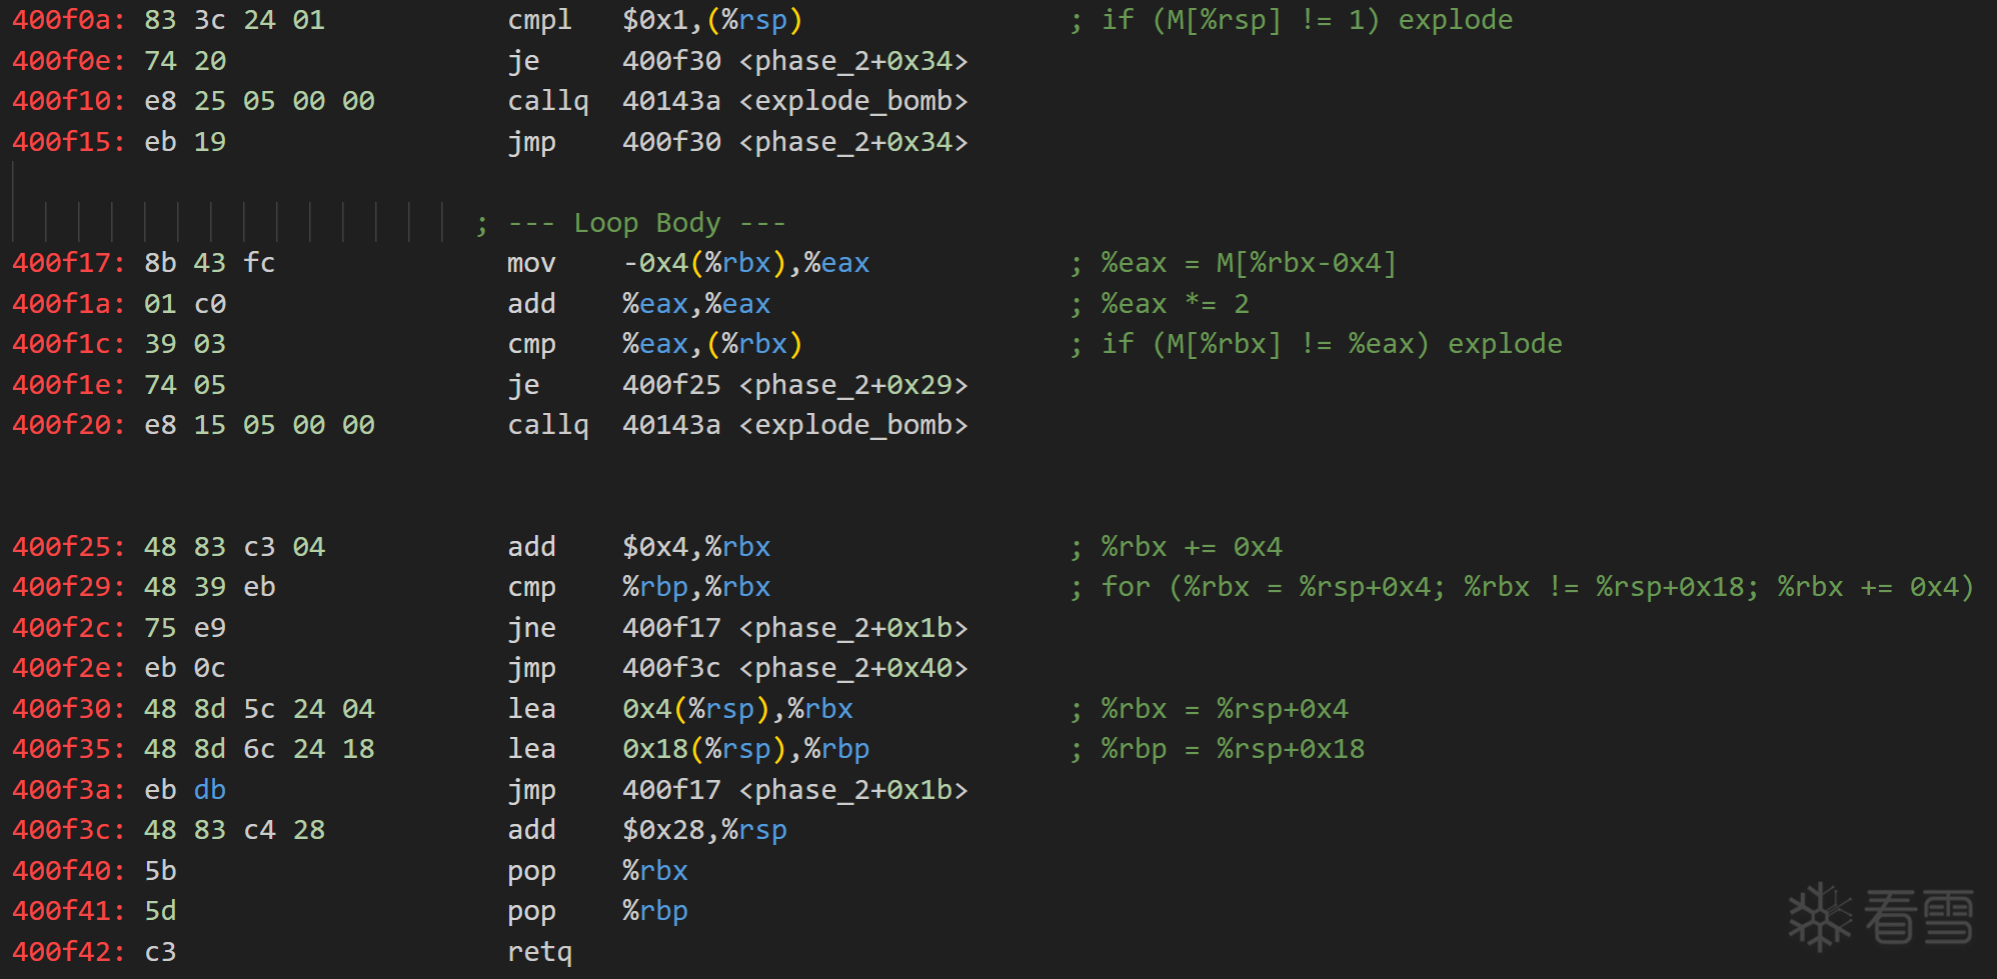Image resolution: width=1997 pixels, height=979 pixels.
Task: Click the blue "db" byte on 400f3a
Action: coord(210,790)
